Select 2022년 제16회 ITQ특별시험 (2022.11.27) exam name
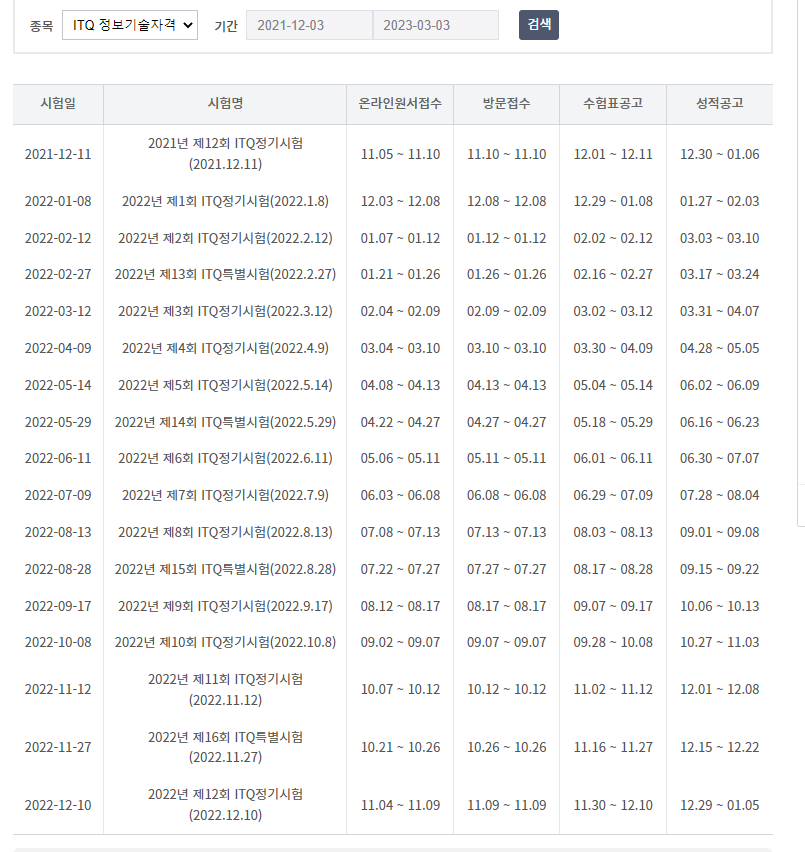The width and height of the screenshot is (805, 852). click(225, 747)
